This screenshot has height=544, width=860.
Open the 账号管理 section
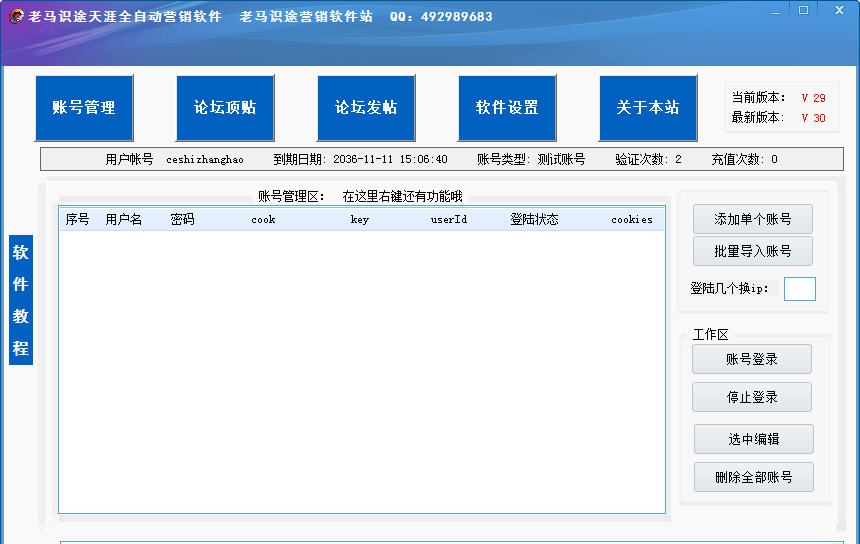84,108
